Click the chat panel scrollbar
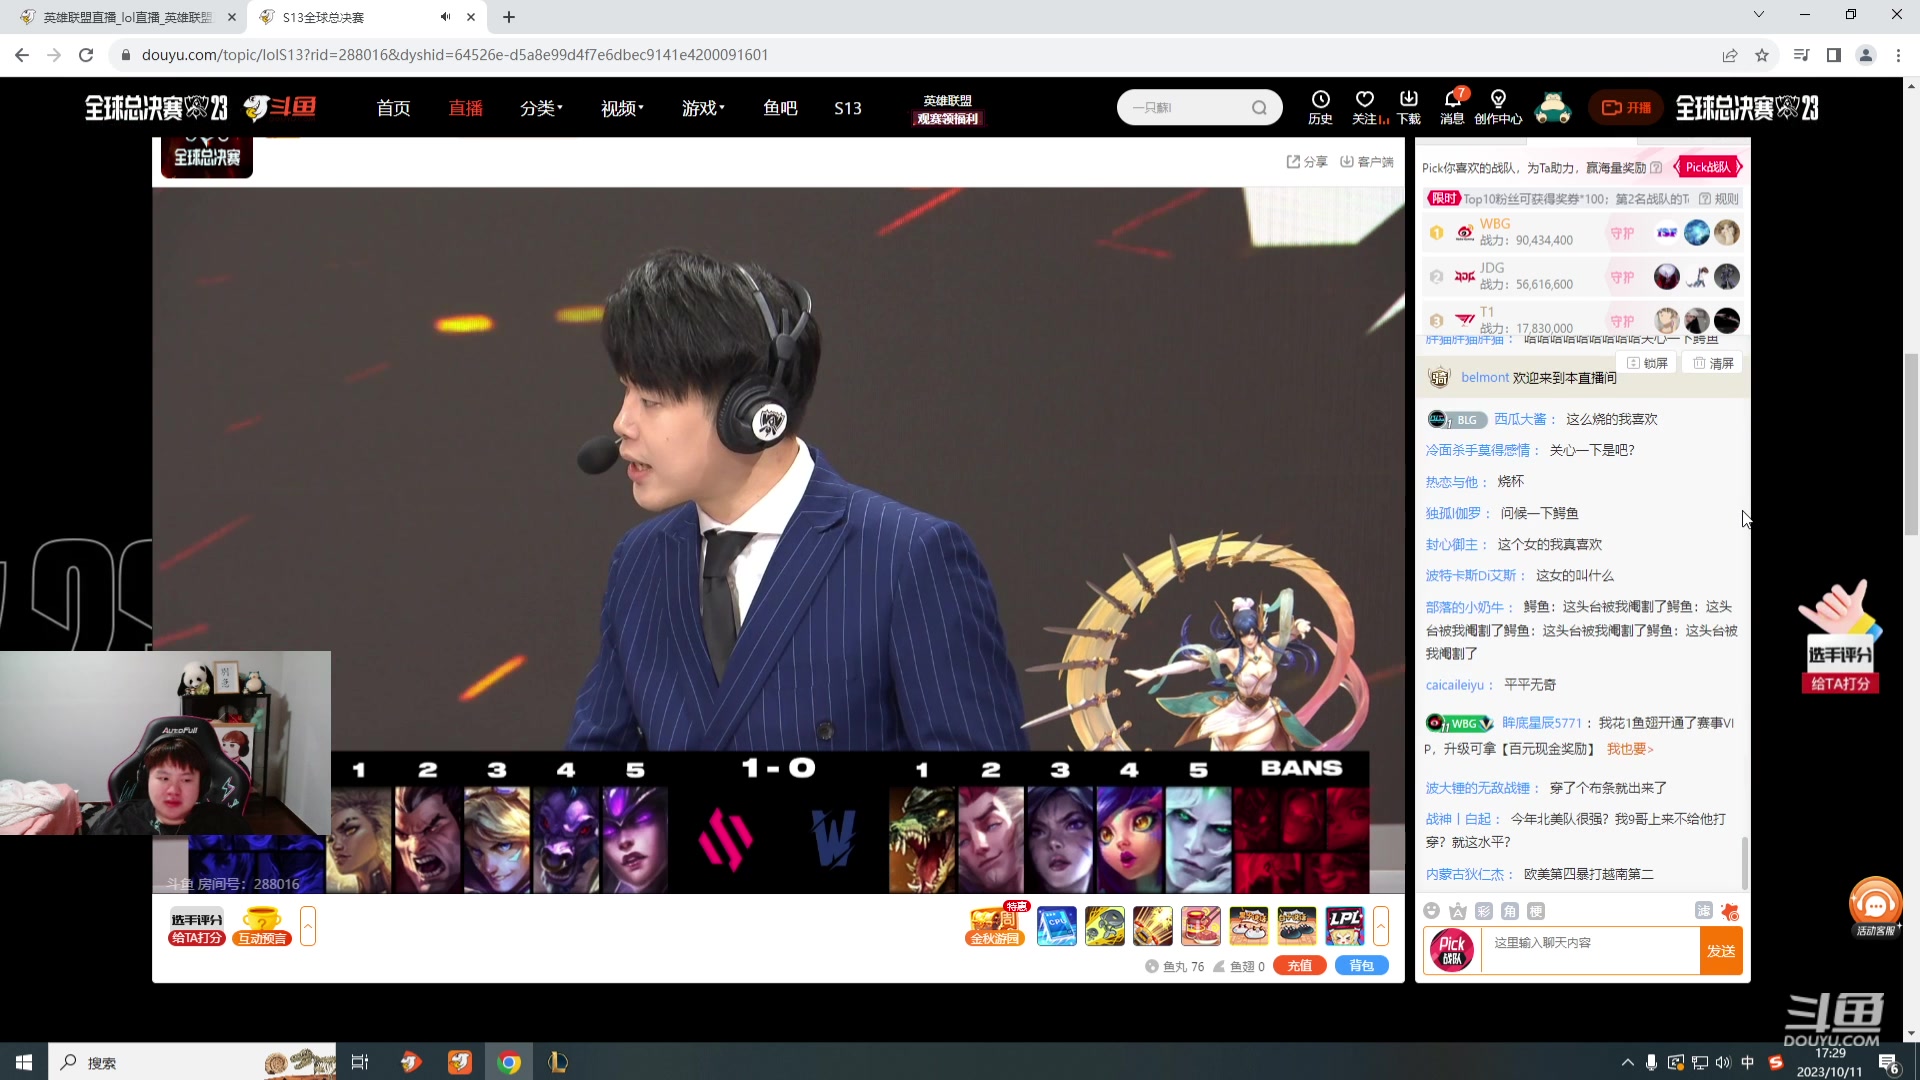The height and width of the screenshot is (1080, 1920). coord(1745,862)
